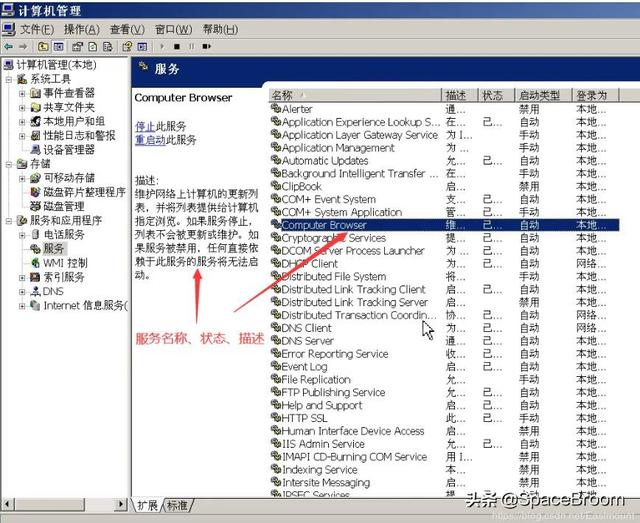Select 服务 node in the tree
The width and height of the screenshot is (640, 523).
53,249
